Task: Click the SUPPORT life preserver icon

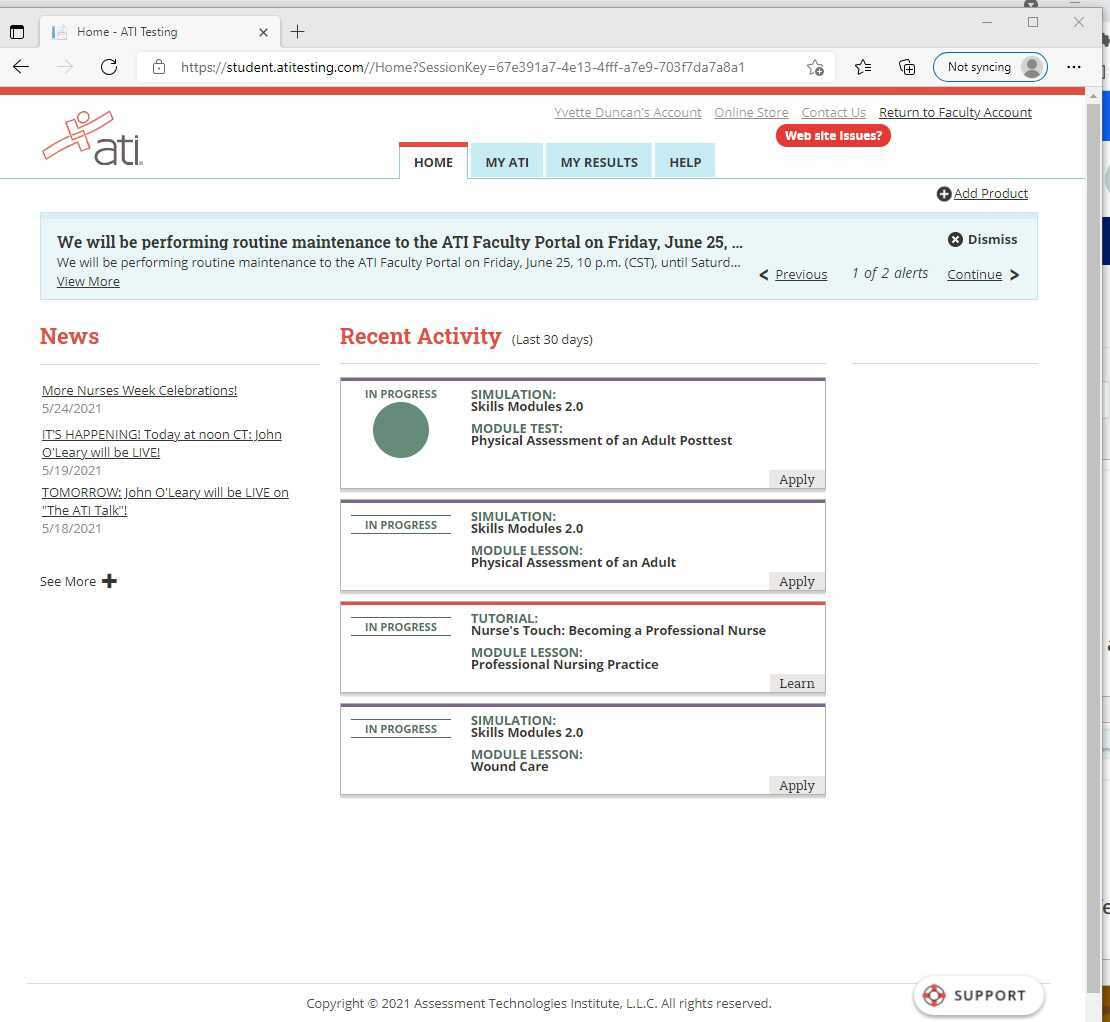Action: pos(936,995)
